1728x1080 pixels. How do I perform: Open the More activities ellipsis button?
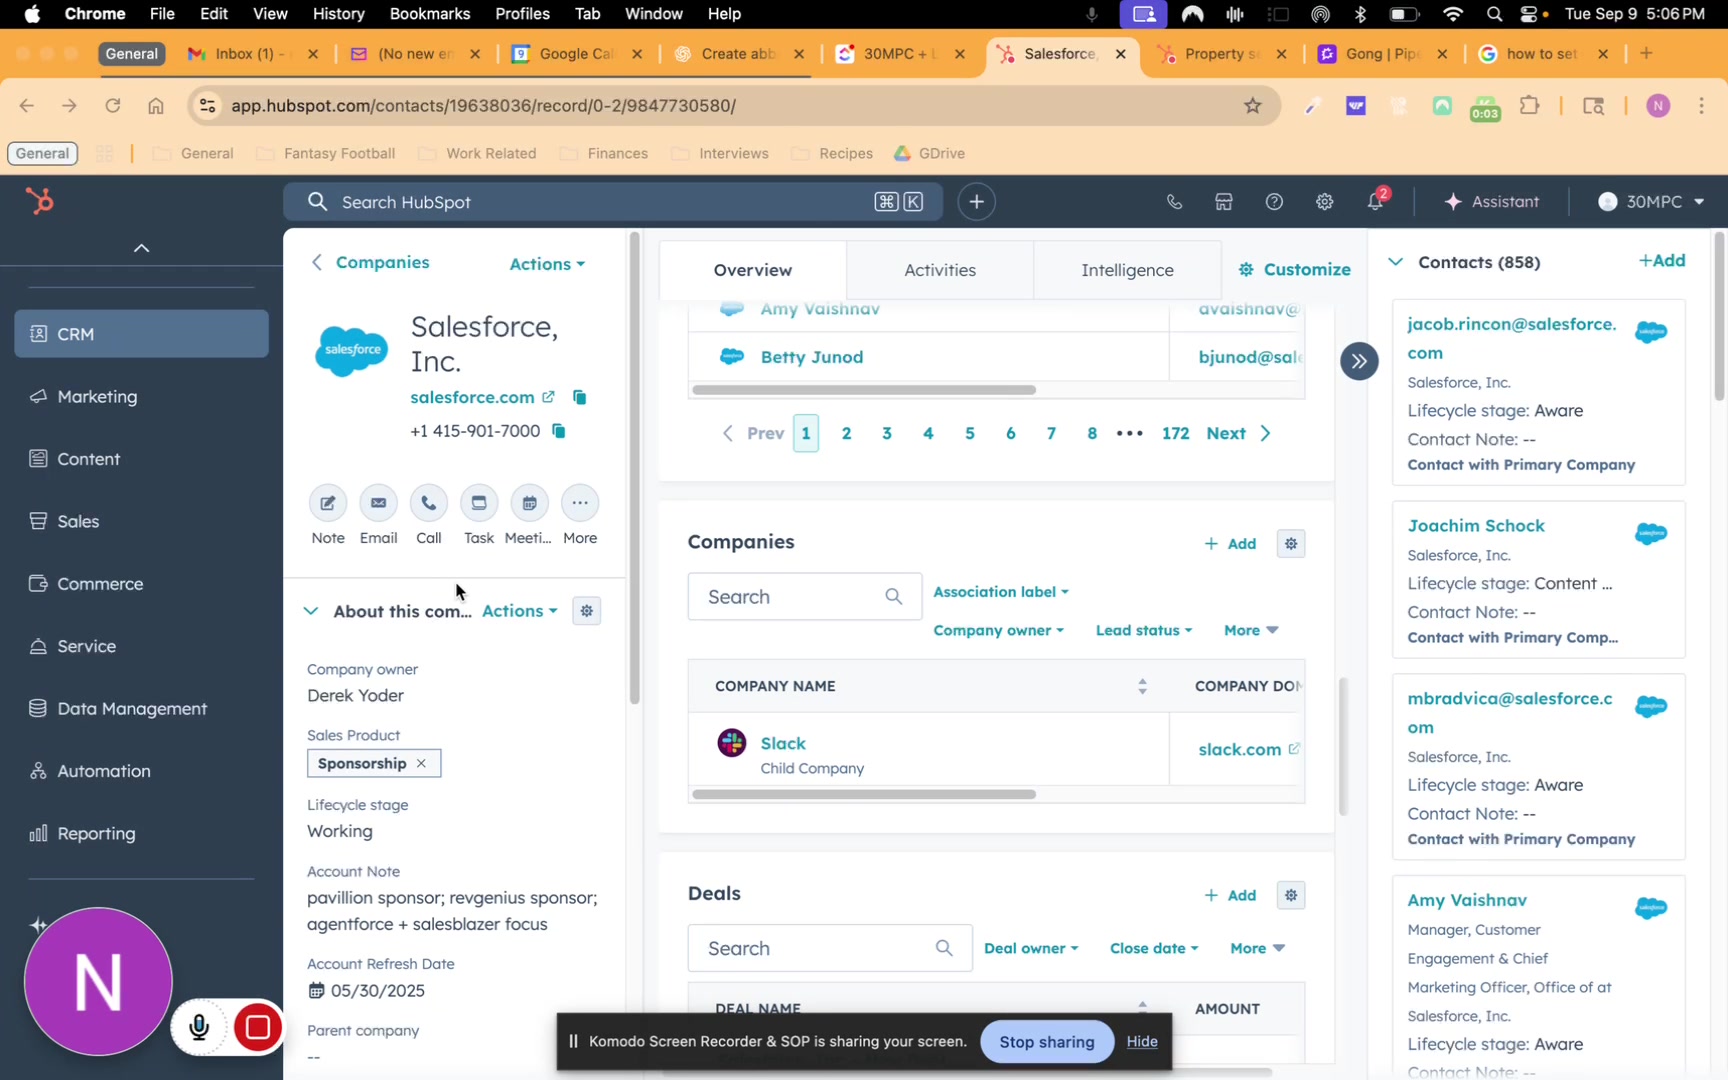(x=580, y=503)
